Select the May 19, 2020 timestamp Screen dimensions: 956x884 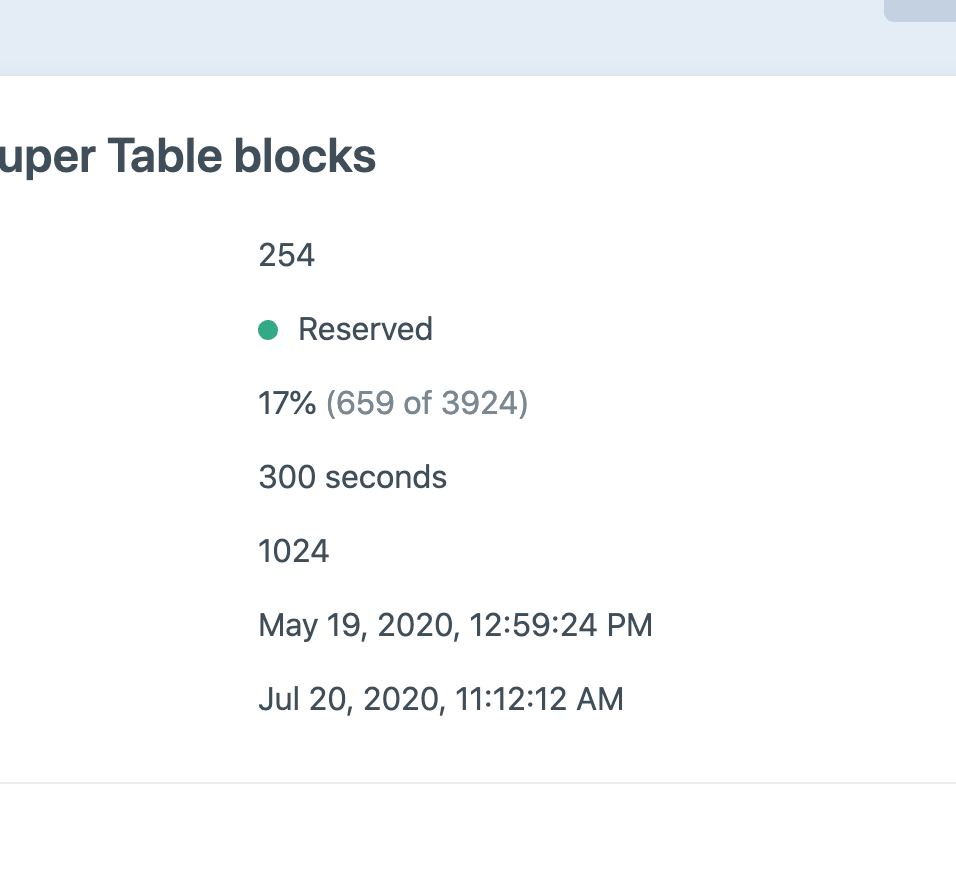[x=455, y=625]
